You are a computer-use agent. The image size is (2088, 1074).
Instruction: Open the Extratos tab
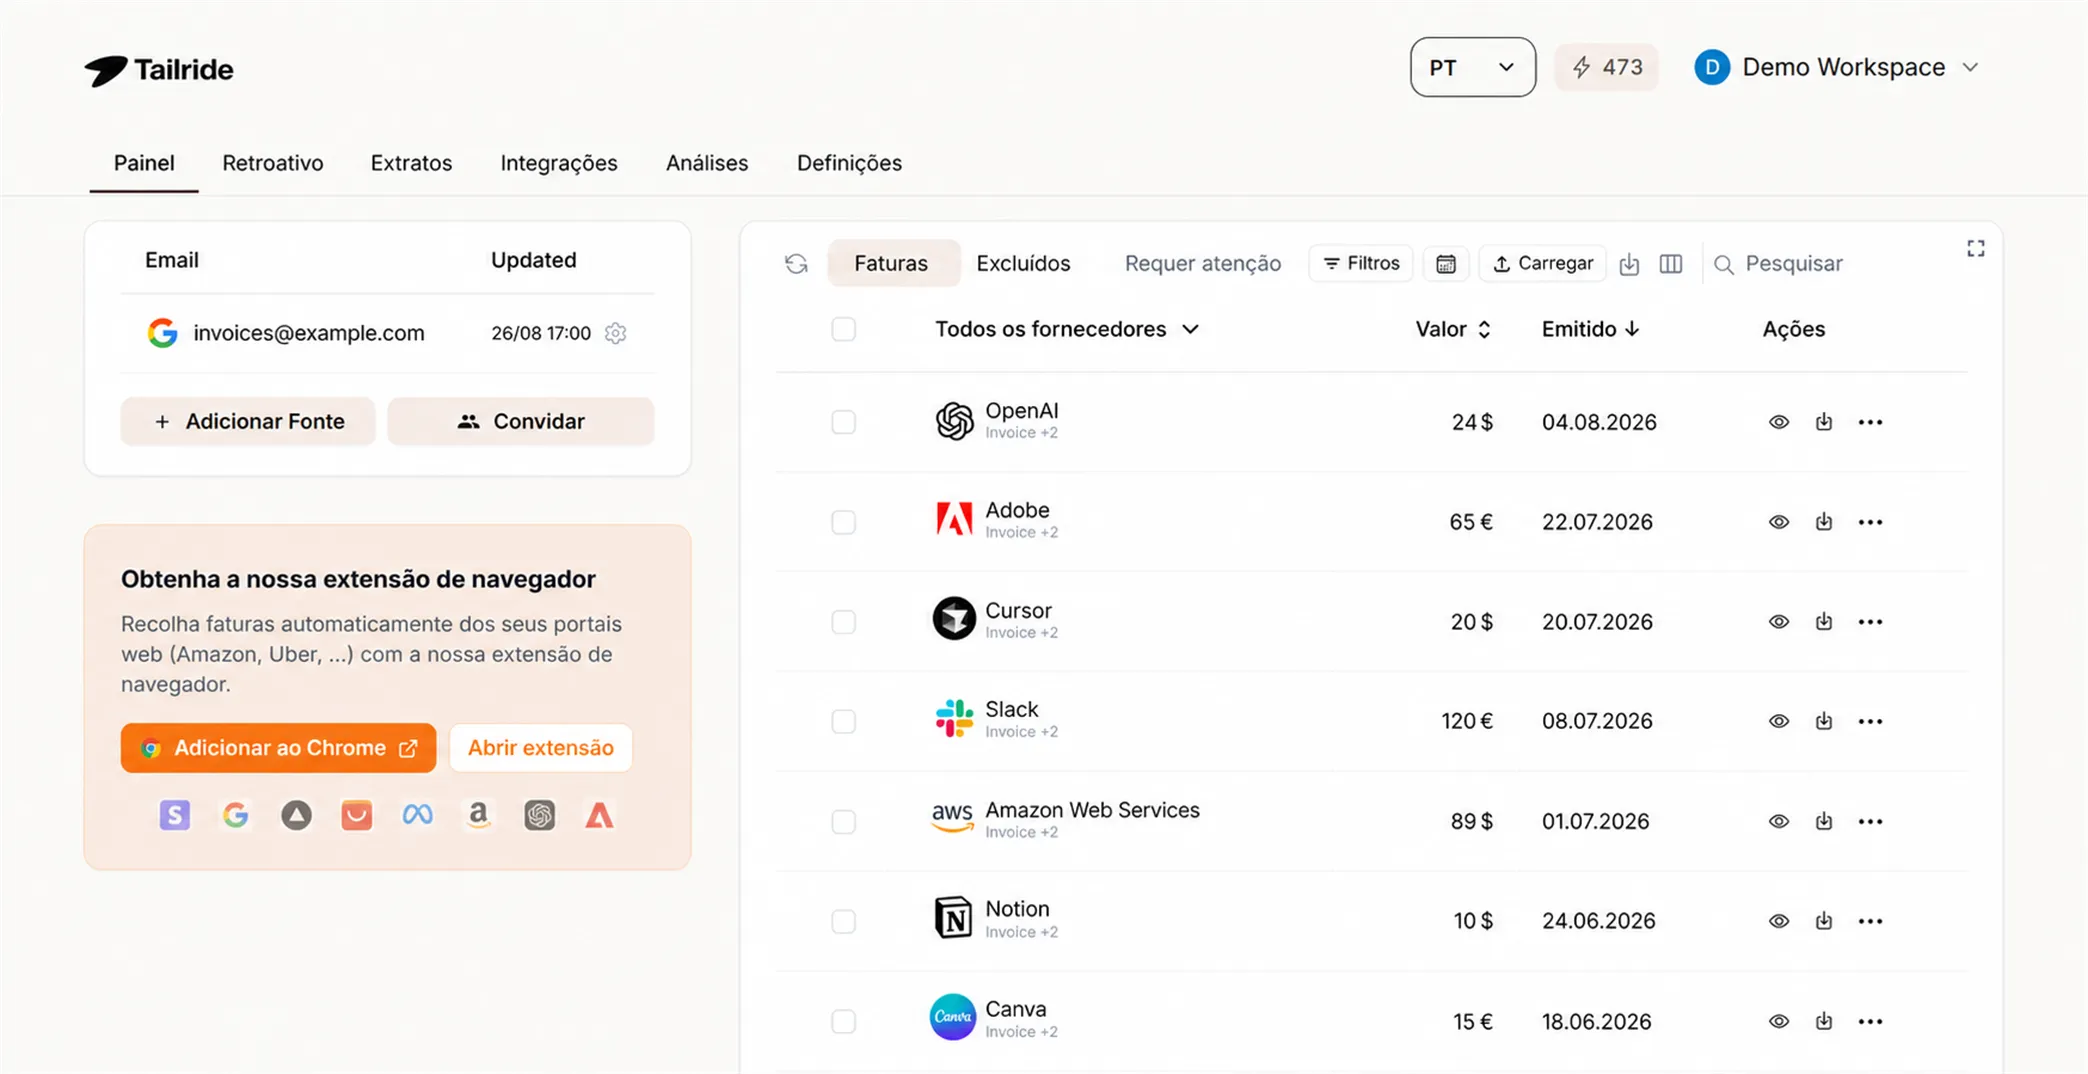411,163
